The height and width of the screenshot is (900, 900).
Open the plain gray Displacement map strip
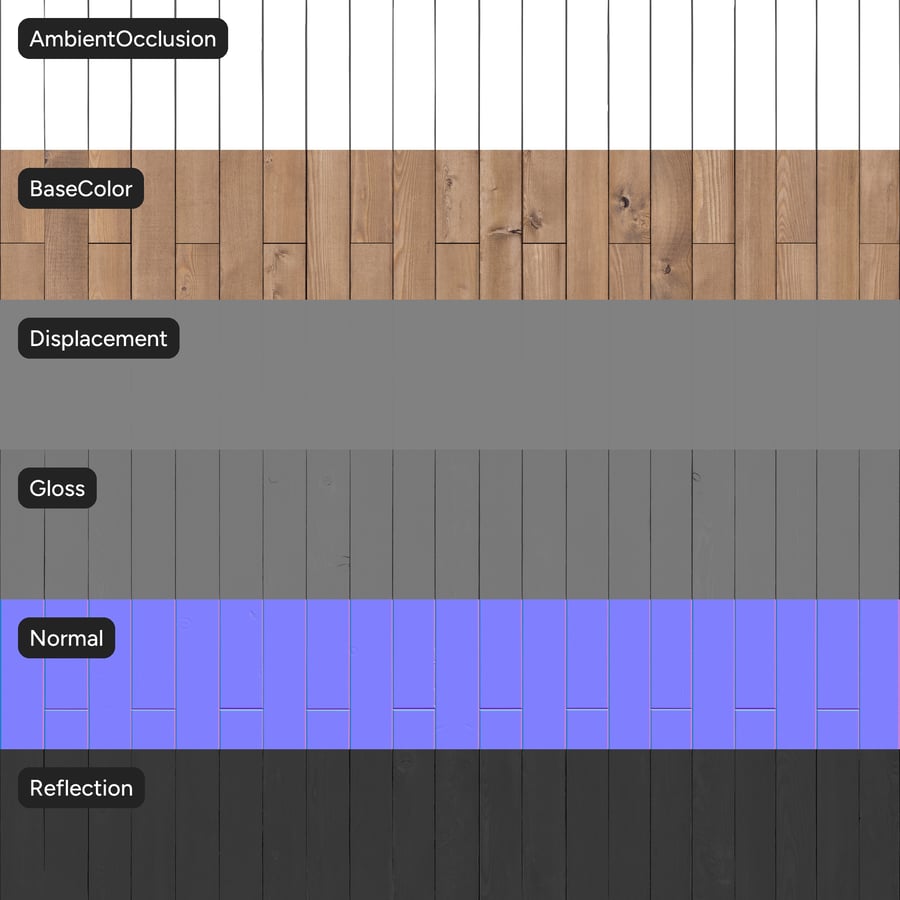(450, 375)
